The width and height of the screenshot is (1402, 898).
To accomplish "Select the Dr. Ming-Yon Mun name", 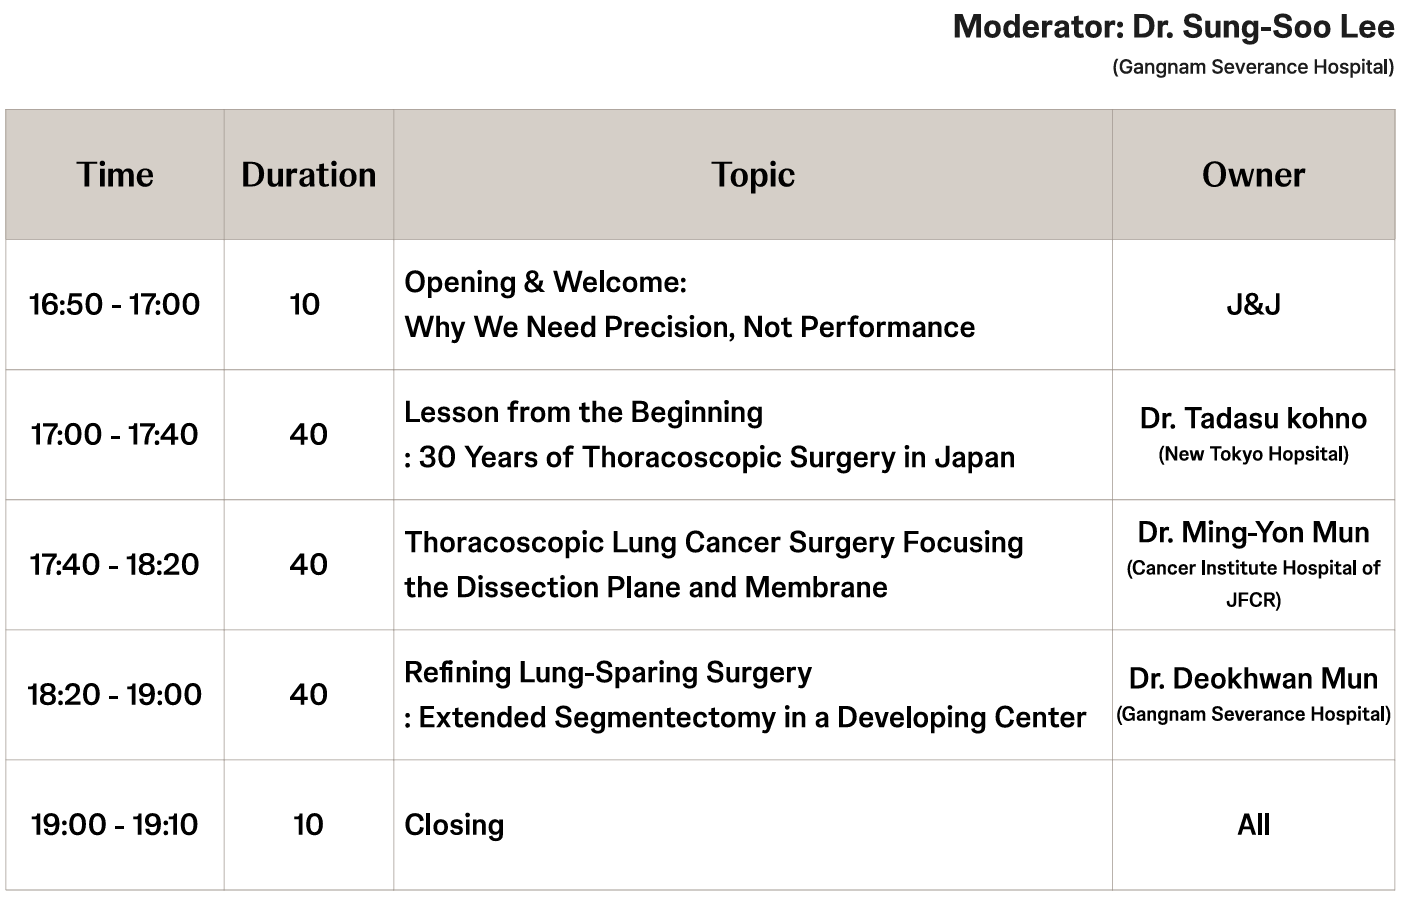I will tap(1253, 532).
